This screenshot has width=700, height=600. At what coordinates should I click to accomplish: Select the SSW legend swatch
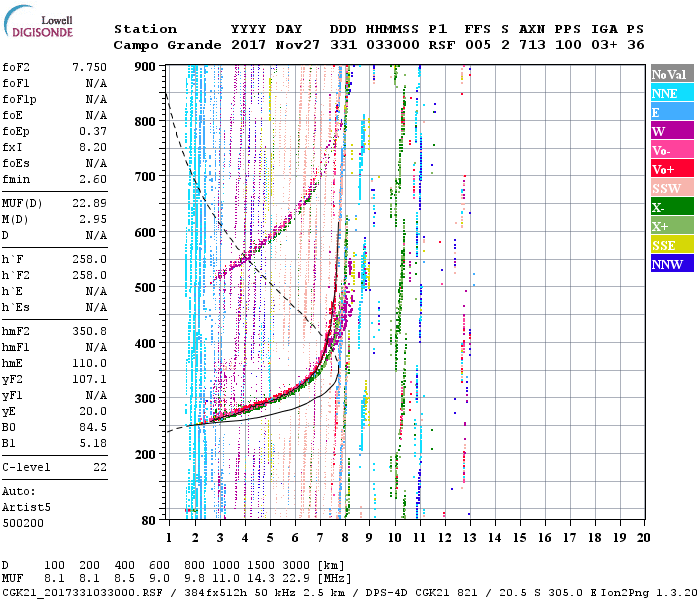pyautogui.click(x=670, y=189)
